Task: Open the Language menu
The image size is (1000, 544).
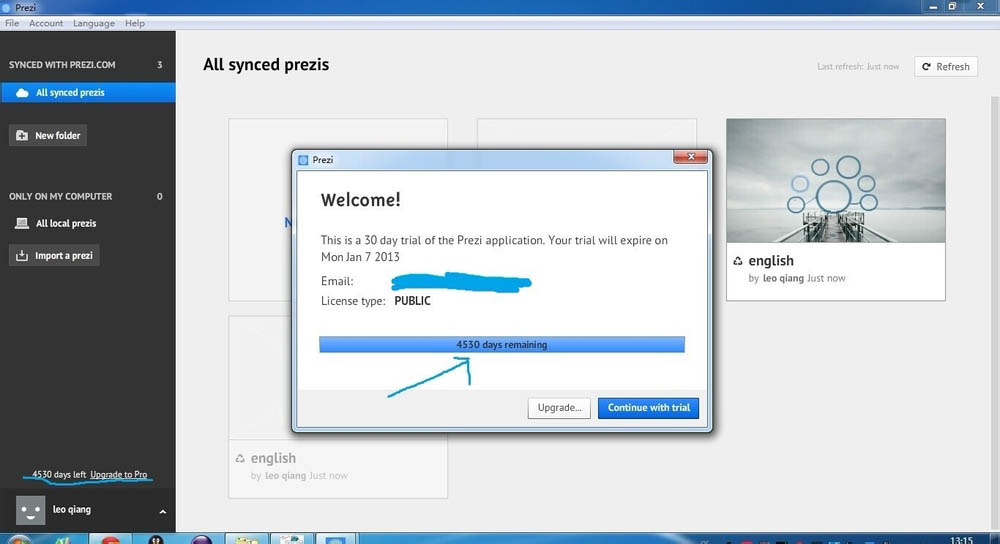Action: 94,23
